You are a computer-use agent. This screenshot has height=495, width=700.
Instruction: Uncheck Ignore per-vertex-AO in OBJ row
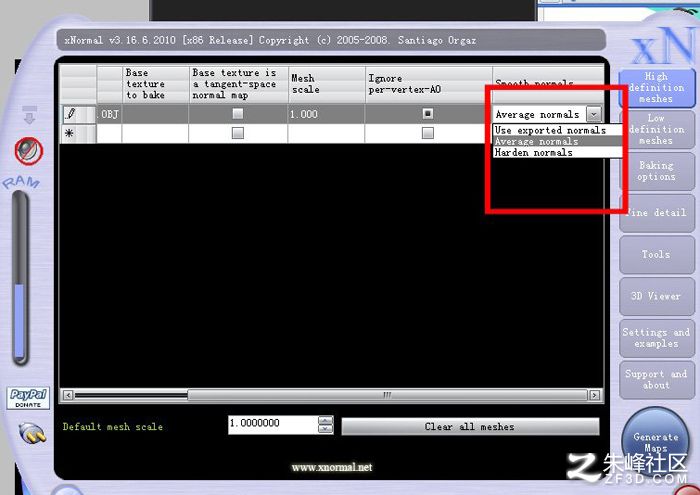[428, 114]
